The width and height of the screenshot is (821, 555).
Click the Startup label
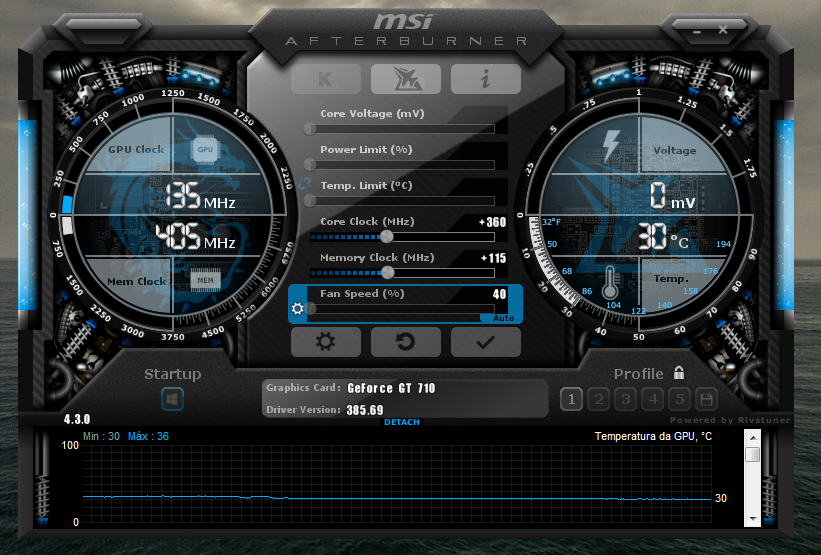pyautogui.click(x=172, y=374)
